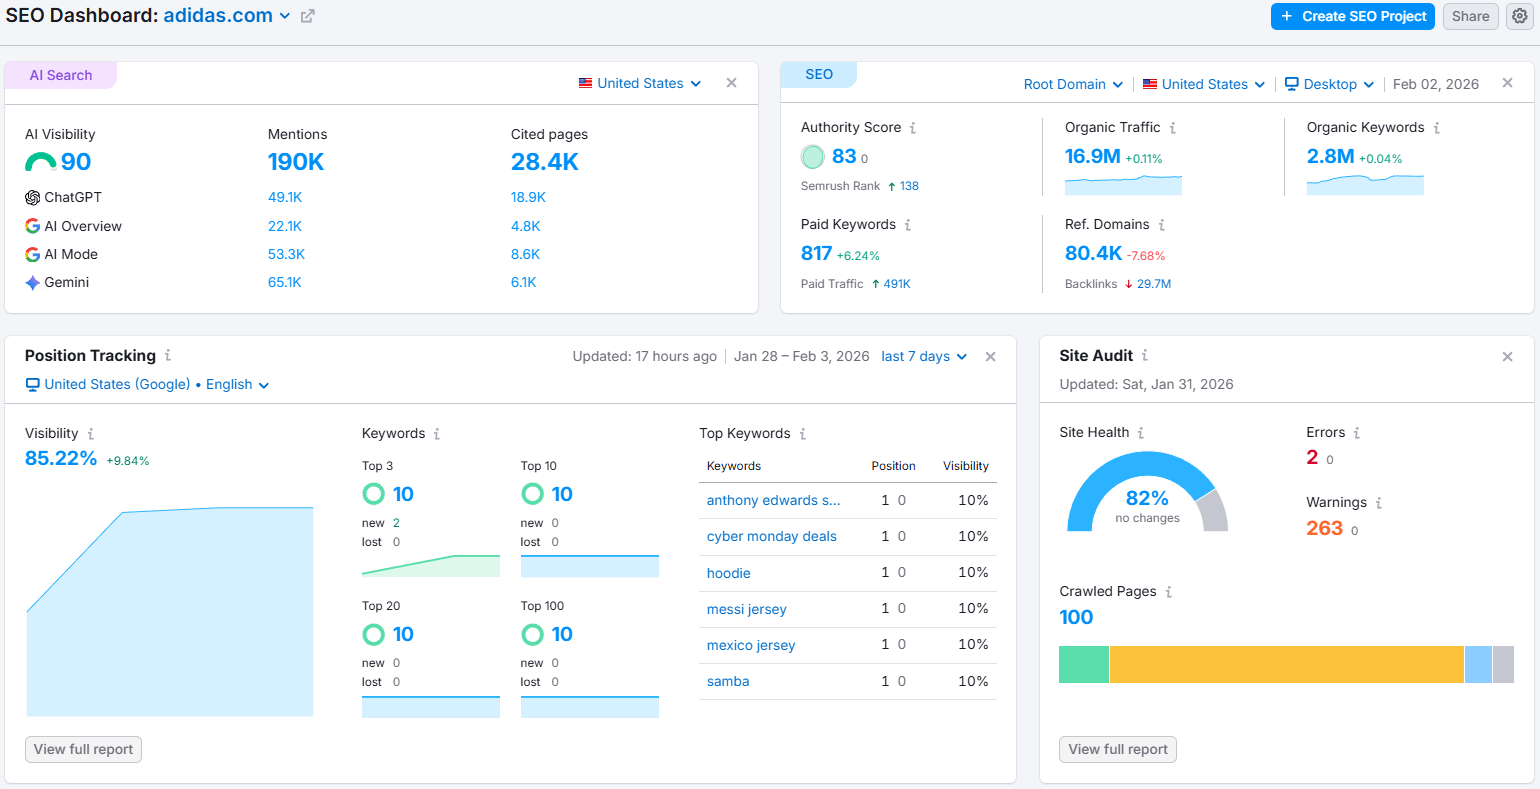The height and width of the screenshot is (789, 1540).
Task: Click View full report under Position Tracking
Action: coord(83,749)
